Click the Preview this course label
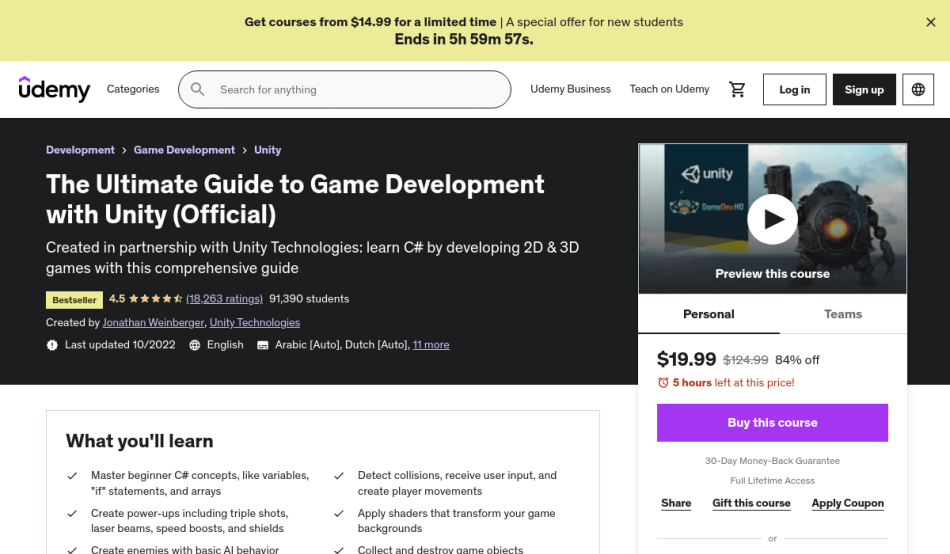 pos(772,274)
